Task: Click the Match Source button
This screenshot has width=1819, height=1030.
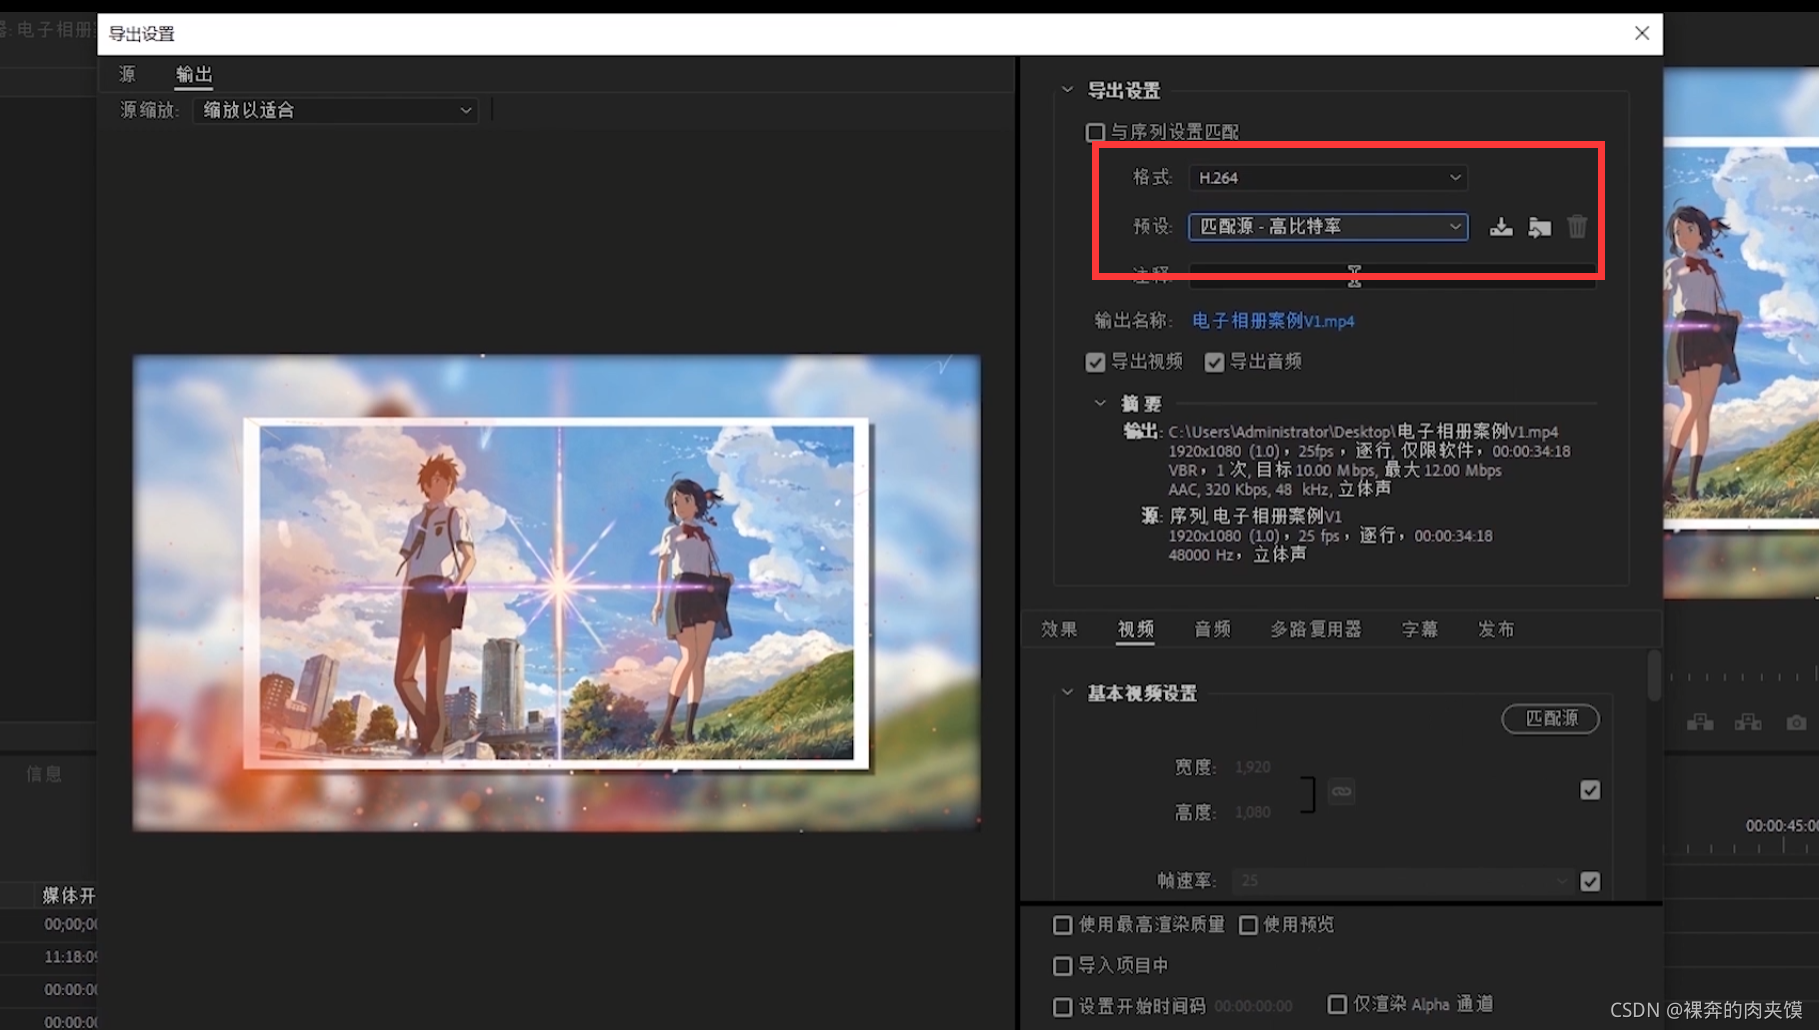Action: coord(1551,718)
